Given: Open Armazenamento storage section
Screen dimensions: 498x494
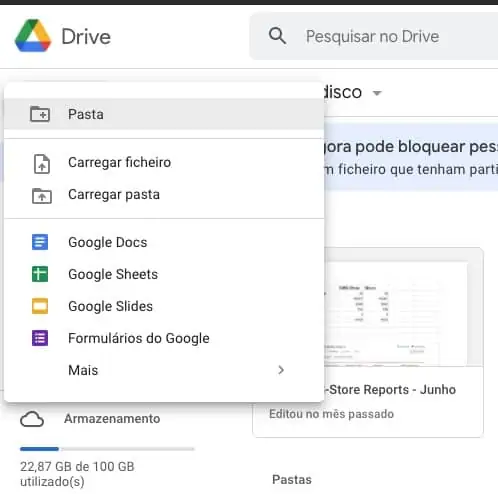Looking at the screenshot, I should 112,419.
